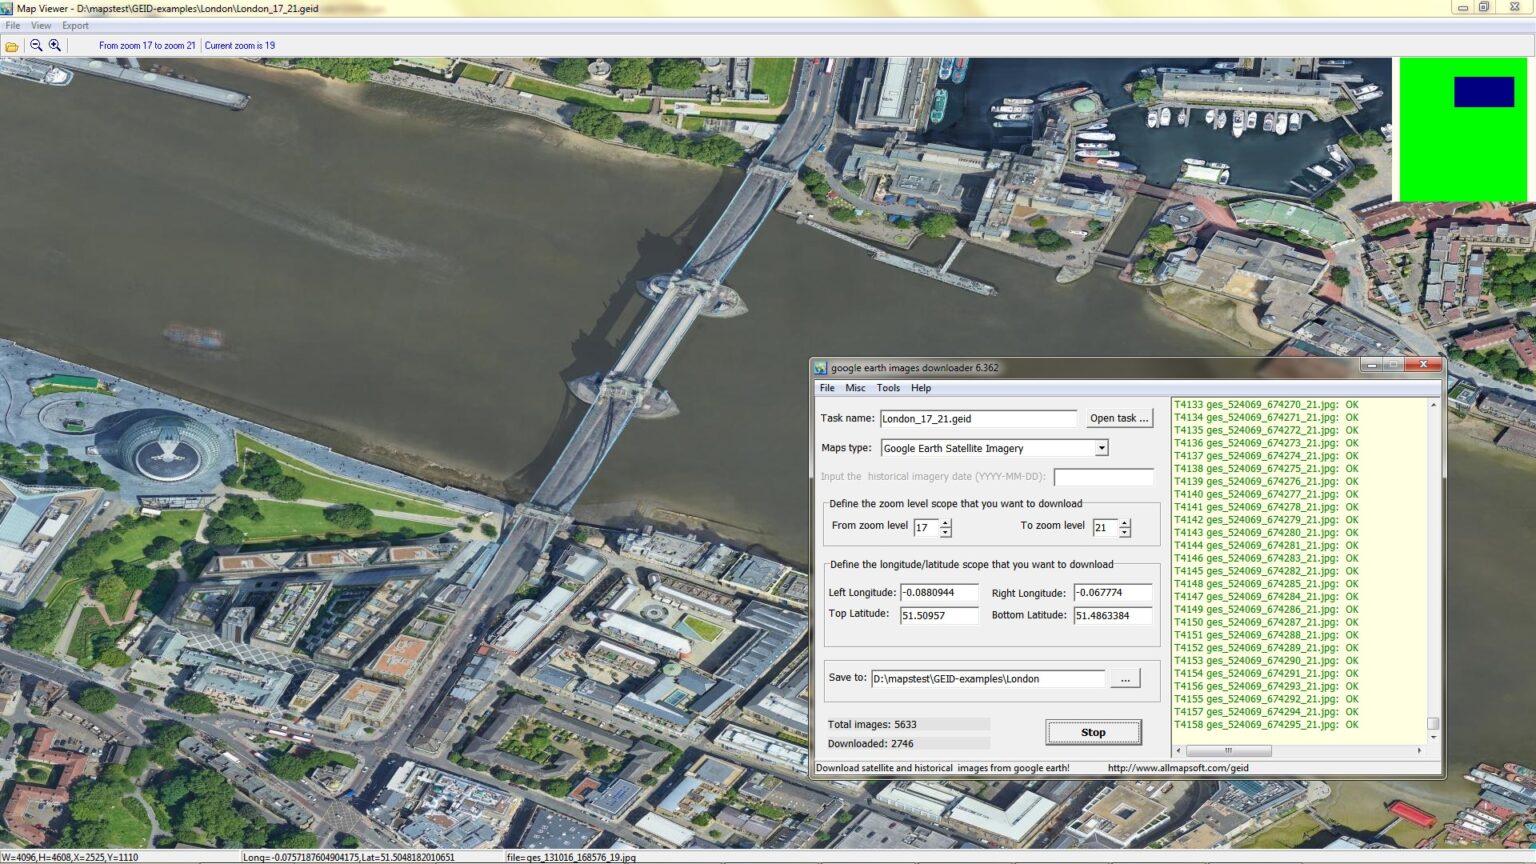Click the Stop button to halt downloading

[x=1093, y=732]
